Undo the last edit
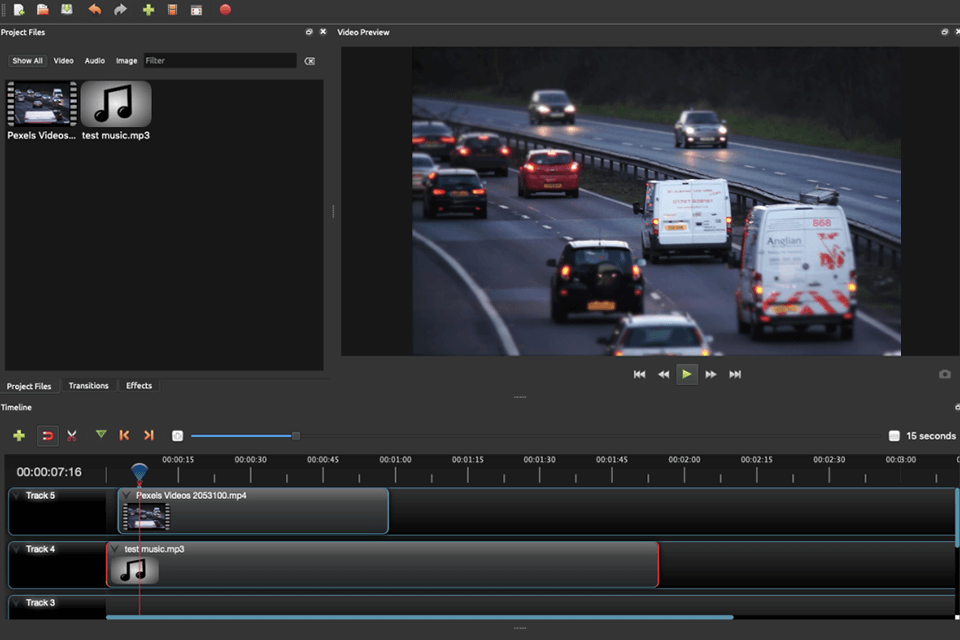The height and width of the screenshot is (640, 960). click(95, 10)
